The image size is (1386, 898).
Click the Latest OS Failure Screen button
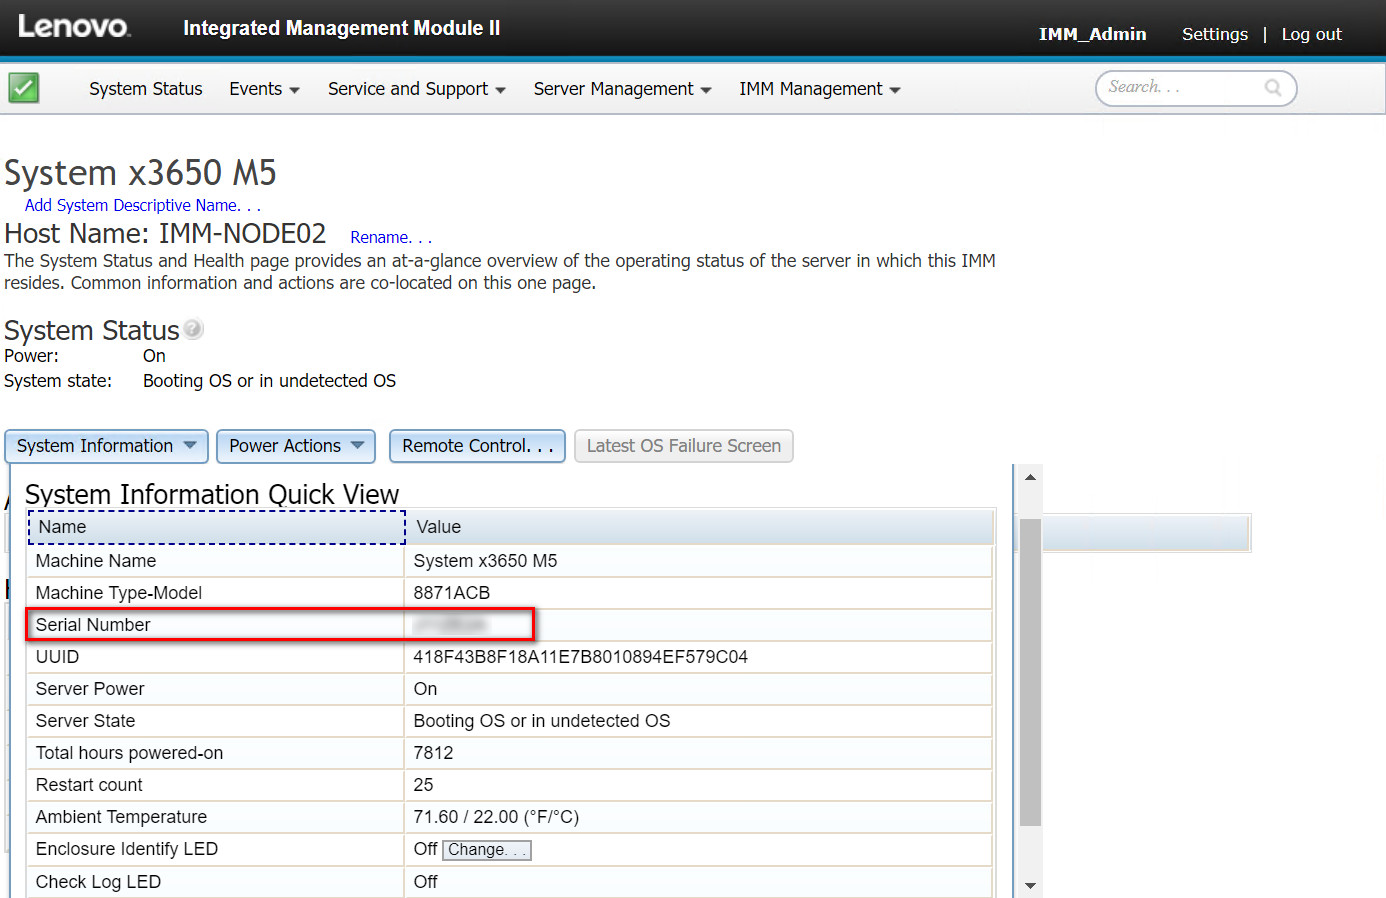(684, 446)
